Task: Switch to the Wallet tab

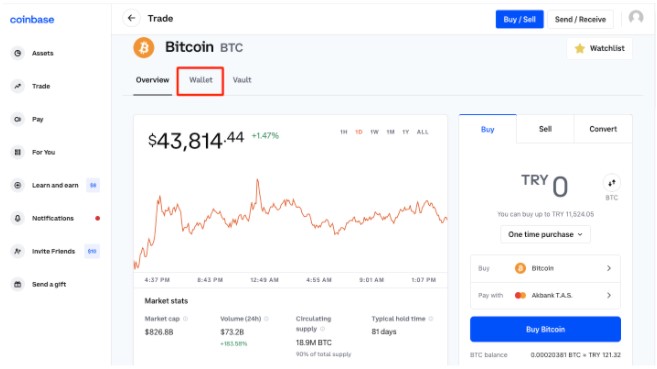Action: click(201, 80)
